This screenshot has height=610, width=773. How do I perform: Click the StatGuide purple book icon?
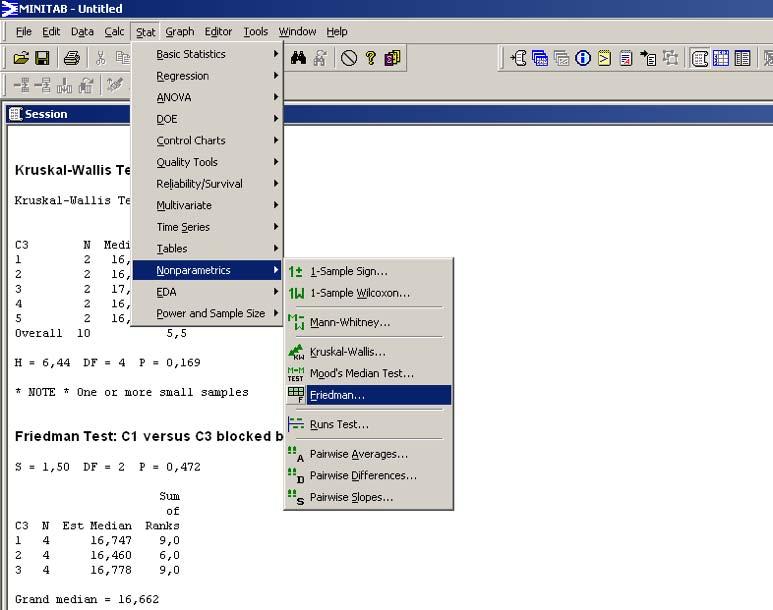pyautogui.click(x=392, y=58)
